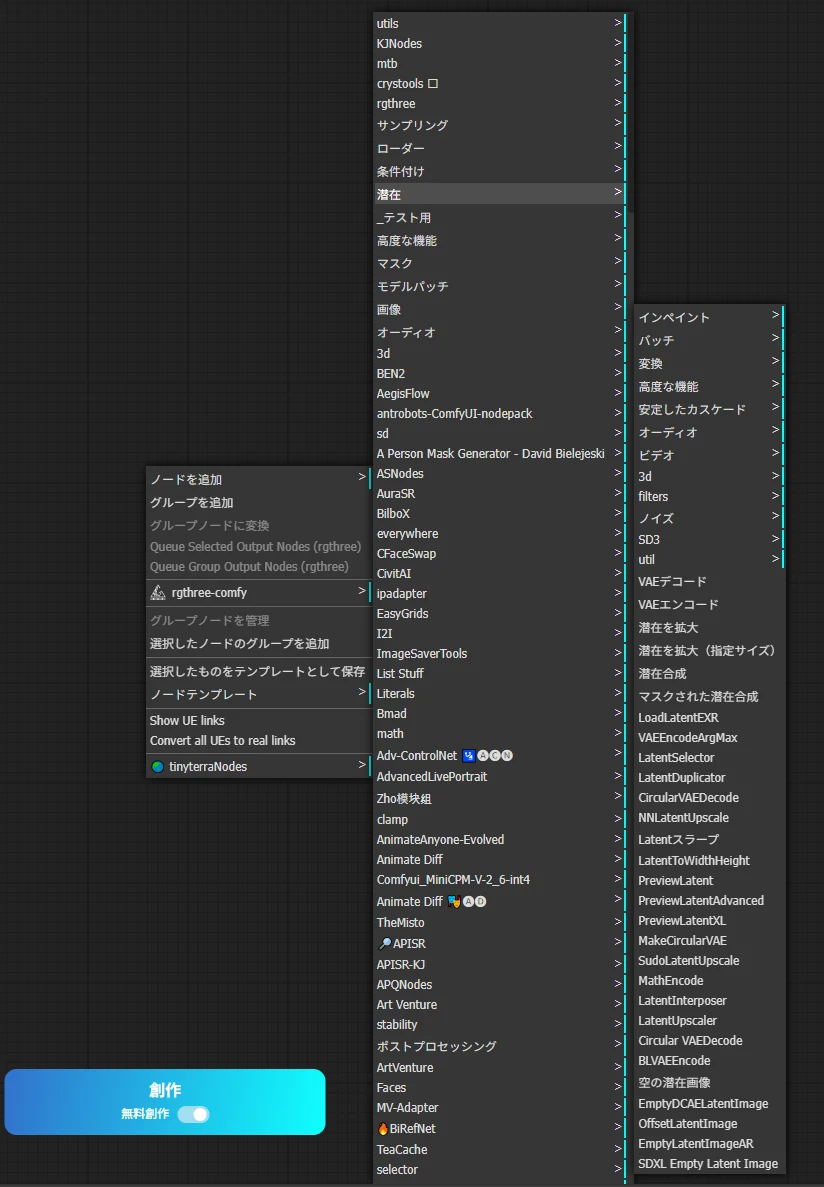This screenshot has height=1187, width=824.
Task: Expand the ノードを追加 submenu arrow
Action: pos(363,479)
